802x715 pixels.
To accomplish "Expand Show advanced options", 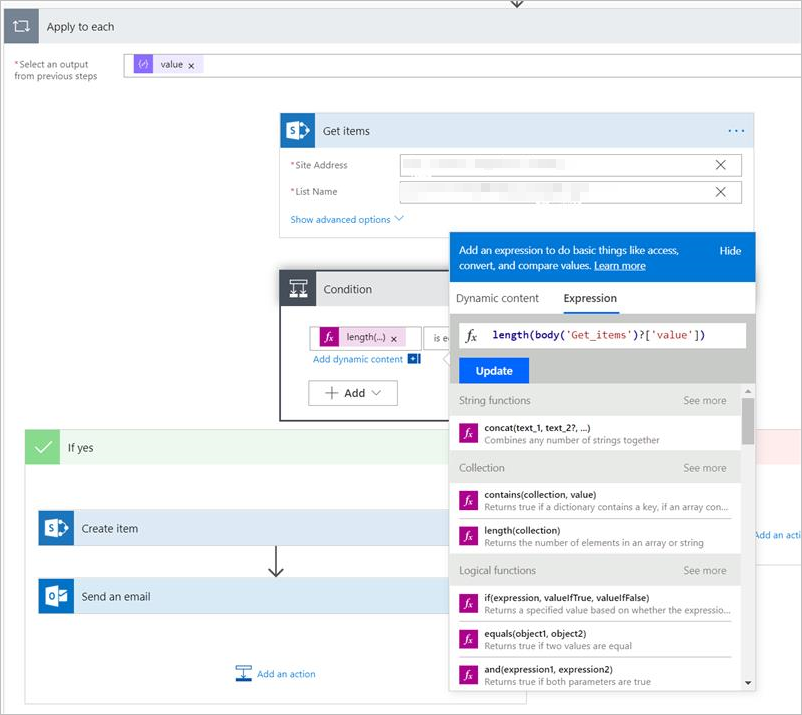I will pyautogui.click(x=346, y=219).
